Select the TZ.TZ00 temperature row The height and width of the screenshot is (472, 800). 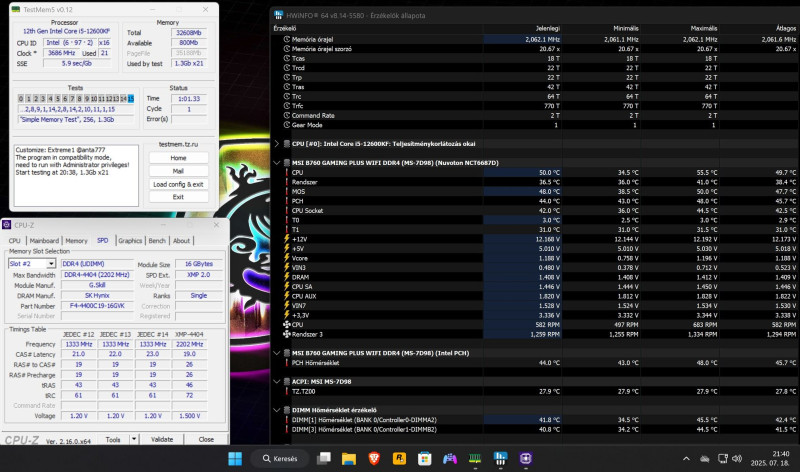click(535, 391)
